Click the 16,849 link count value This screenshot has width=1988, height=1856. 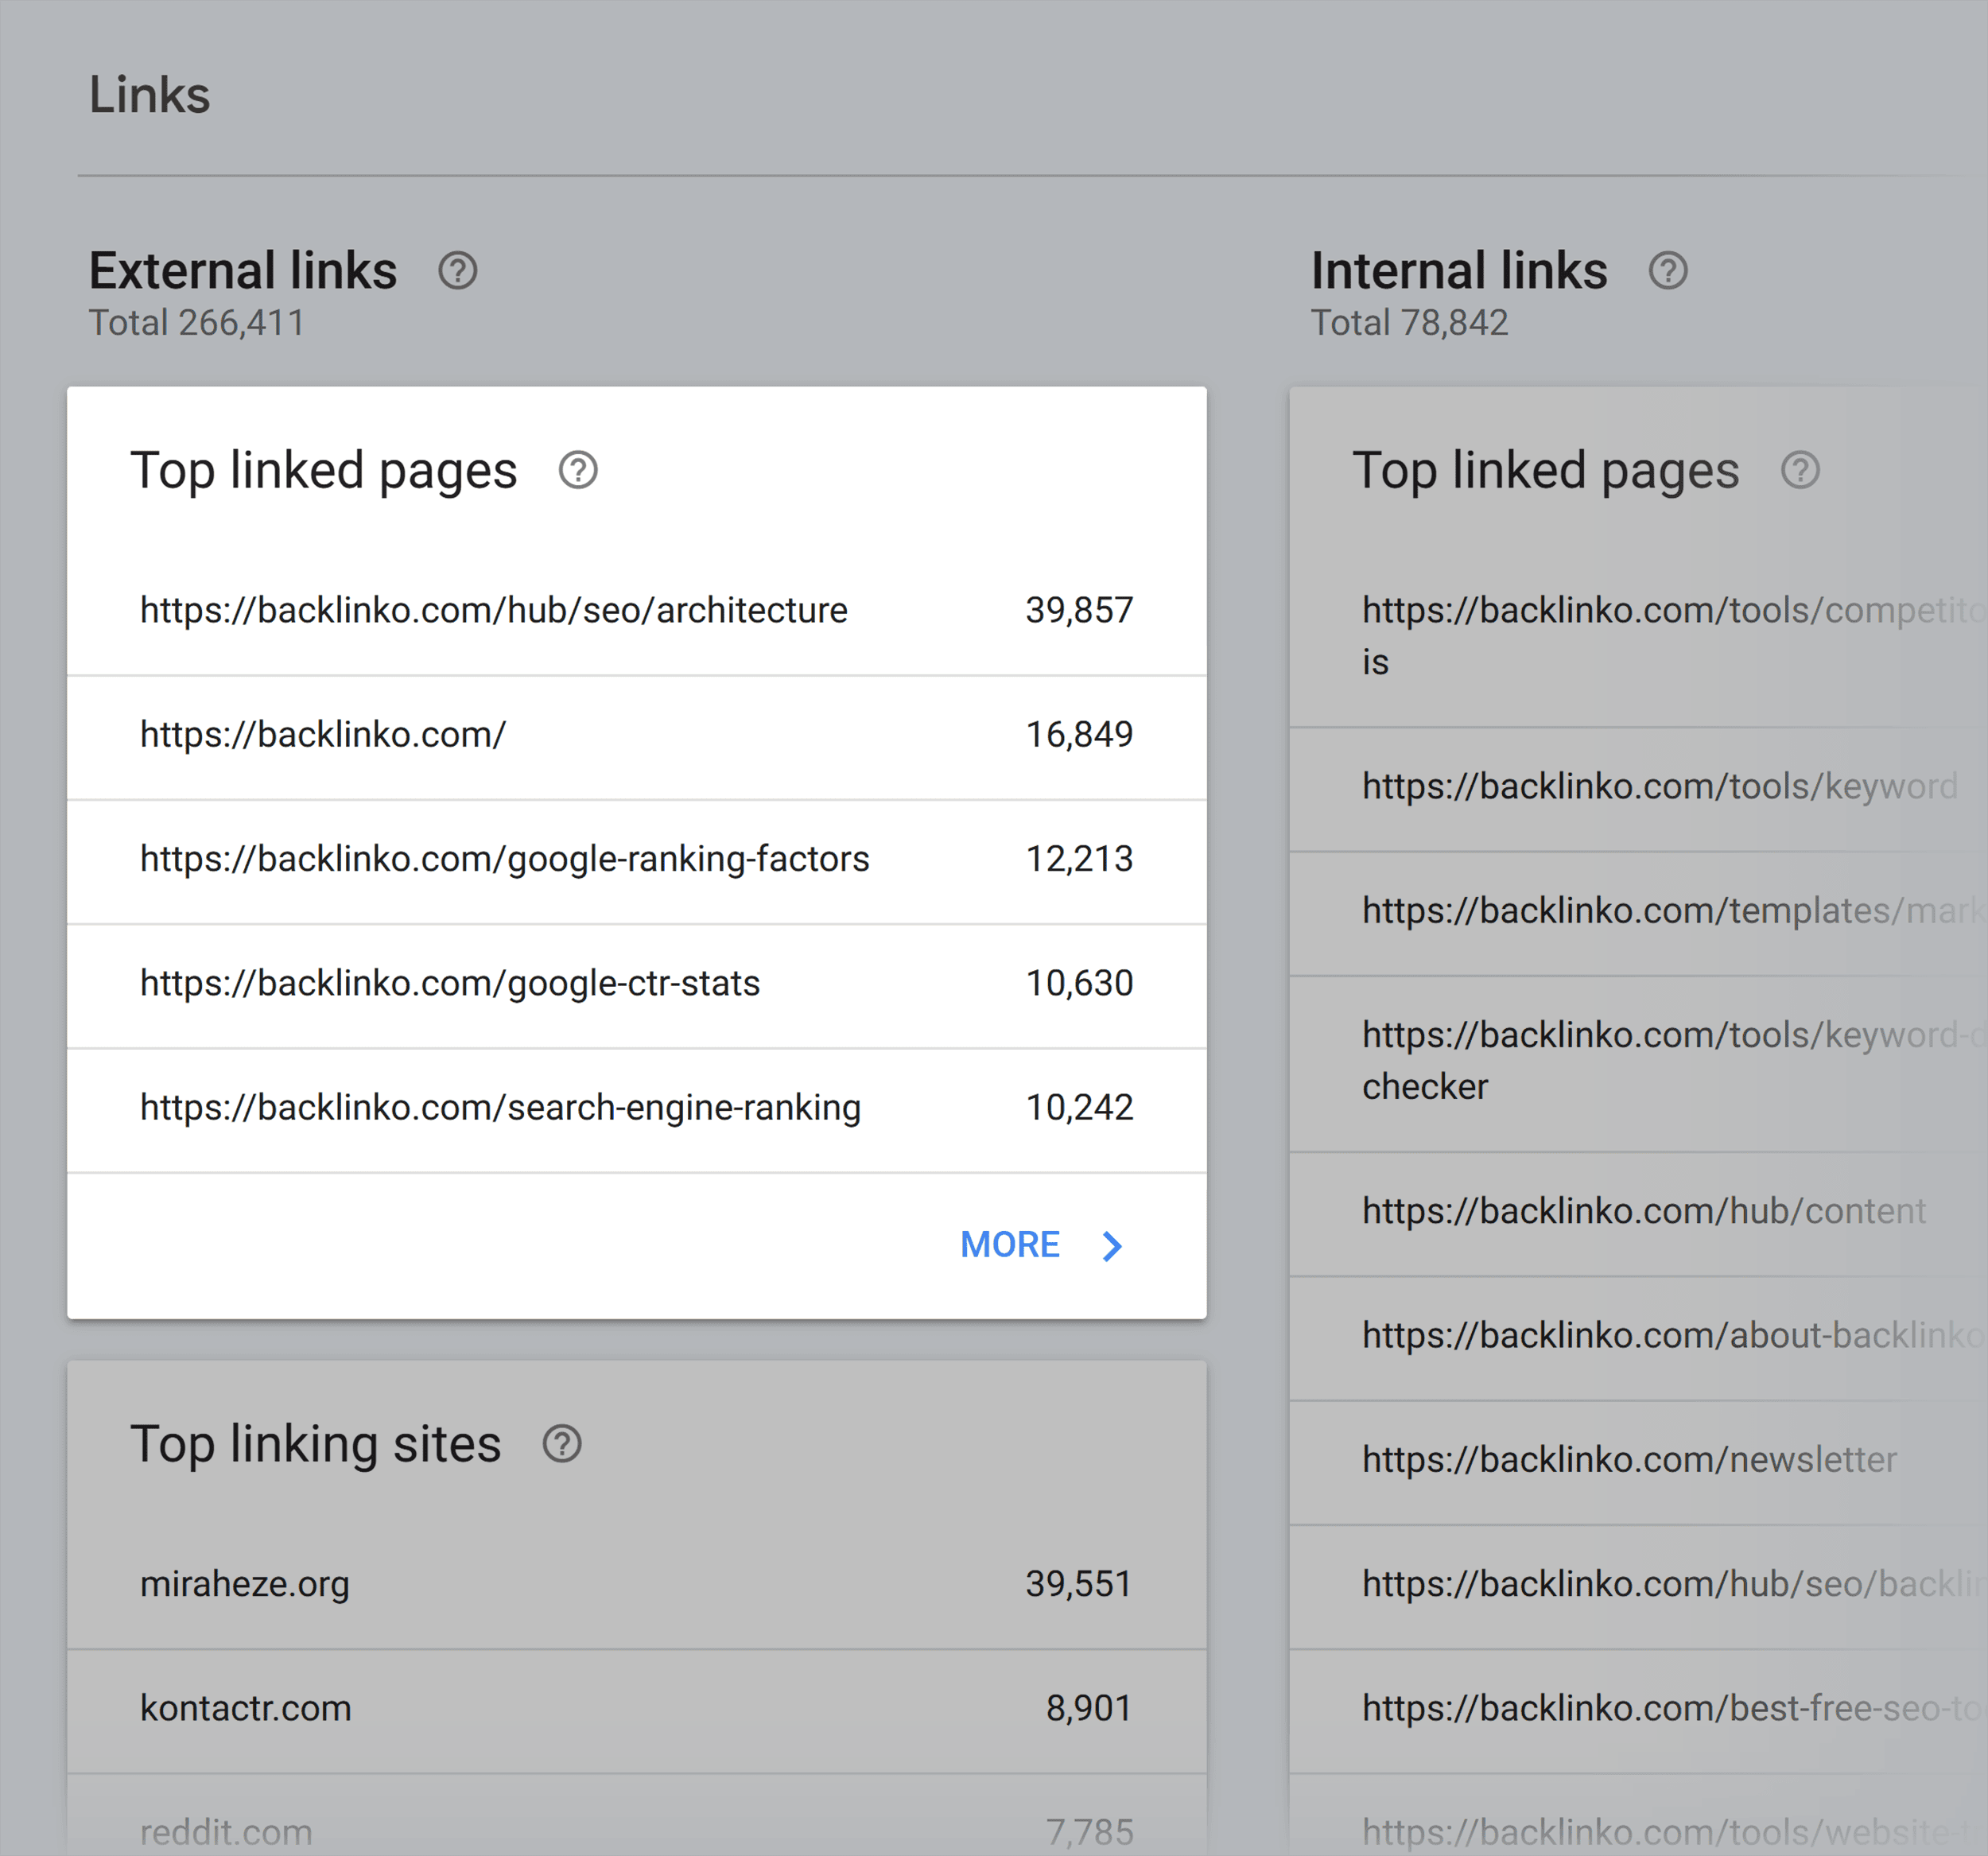[x=1079, y=735]
